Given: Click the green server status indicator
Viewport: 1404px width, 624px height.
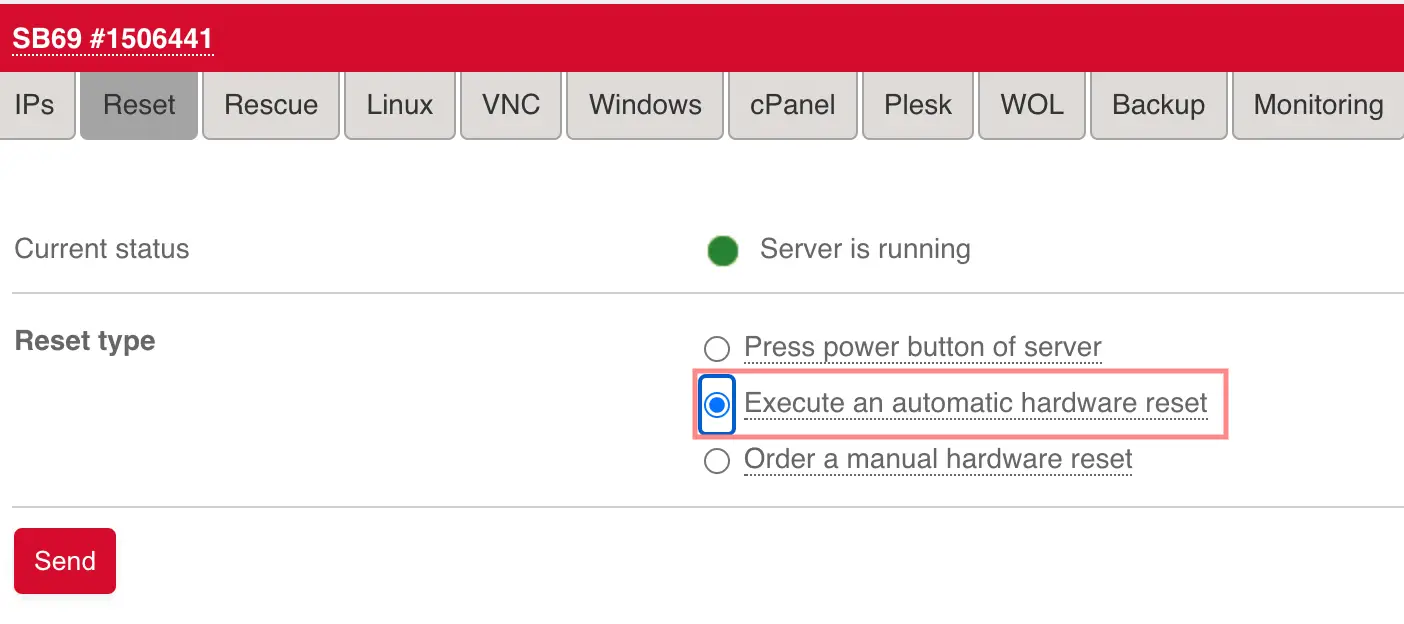Looking at the screenshot, I should coord(722,250).
